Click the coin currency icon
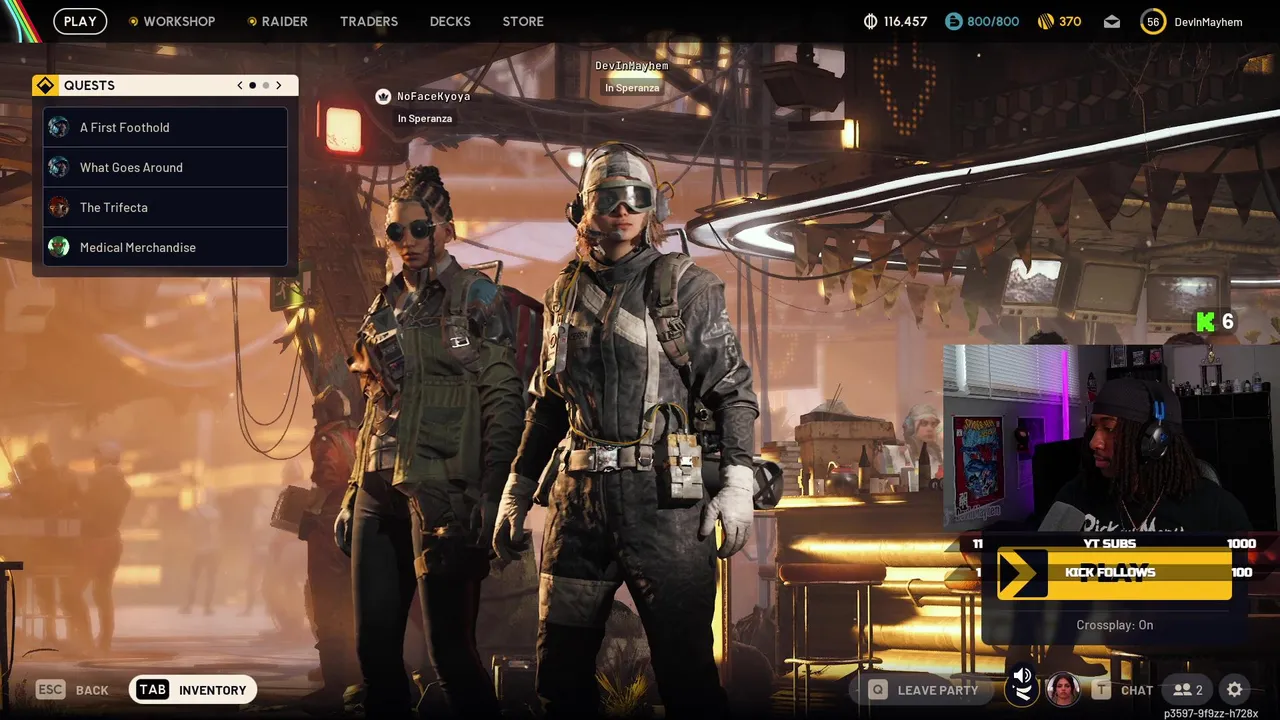 (x=870, y=21)
